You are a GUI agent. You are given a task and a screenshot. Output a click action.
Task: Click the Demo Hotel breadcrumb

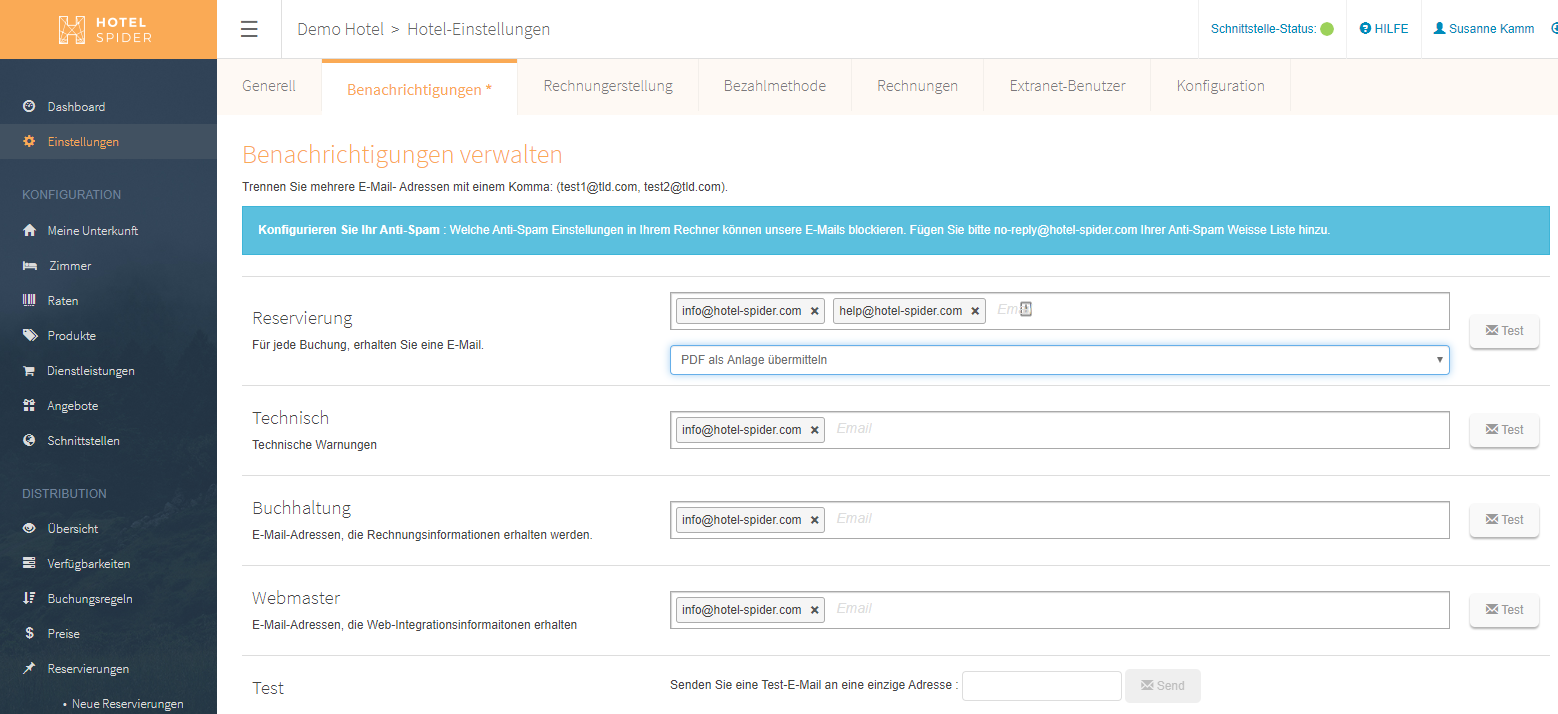[x=340, y=29]
